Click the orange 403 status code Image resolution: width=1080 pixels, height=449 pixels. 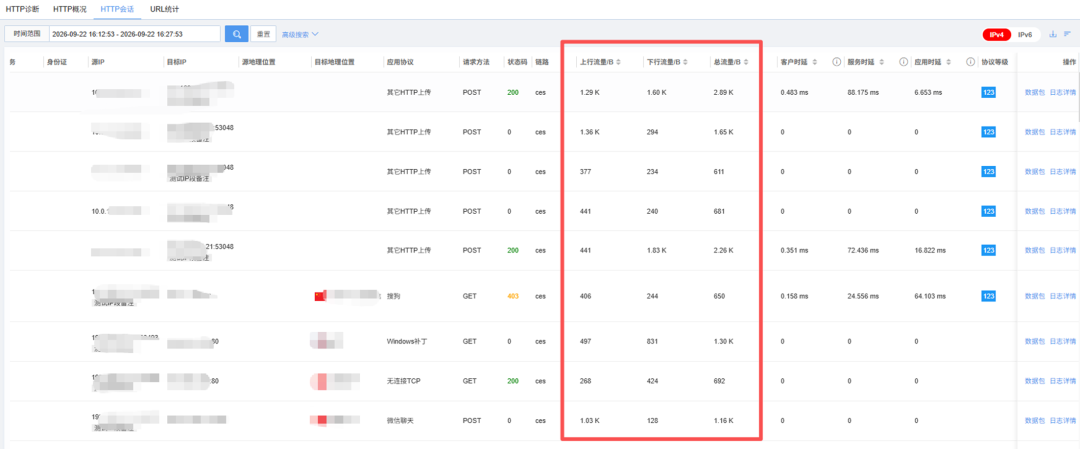(x=513, y=296)
